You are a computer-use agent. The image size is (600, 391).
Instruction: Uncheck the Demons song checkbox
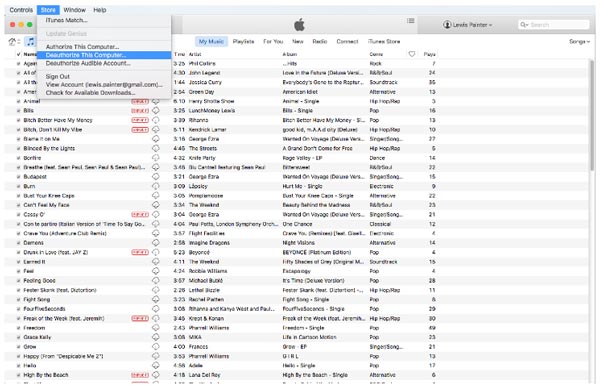click(18, 243)
